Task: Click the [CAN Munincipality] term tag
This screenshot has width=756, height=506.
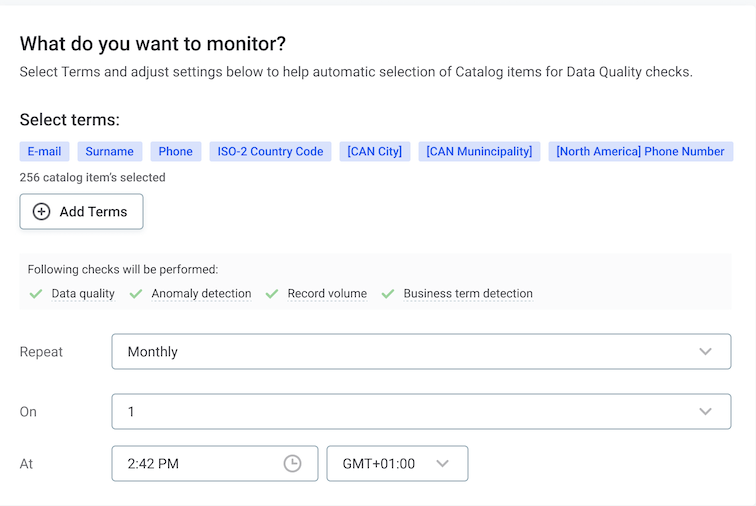Action: click(x=479, y=152)
